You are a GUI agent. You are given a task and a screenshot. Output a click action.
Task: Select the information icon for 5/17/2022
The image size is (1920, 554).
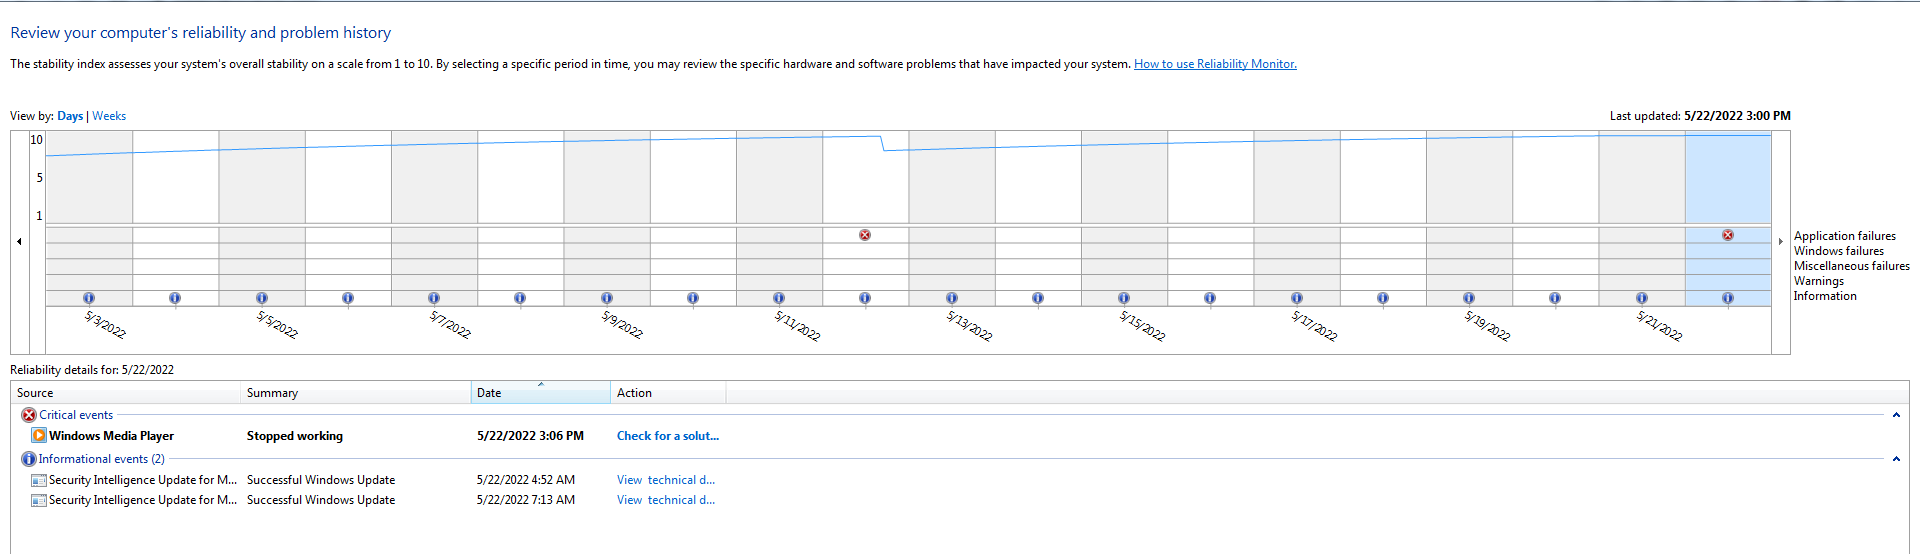(1297, 298)
